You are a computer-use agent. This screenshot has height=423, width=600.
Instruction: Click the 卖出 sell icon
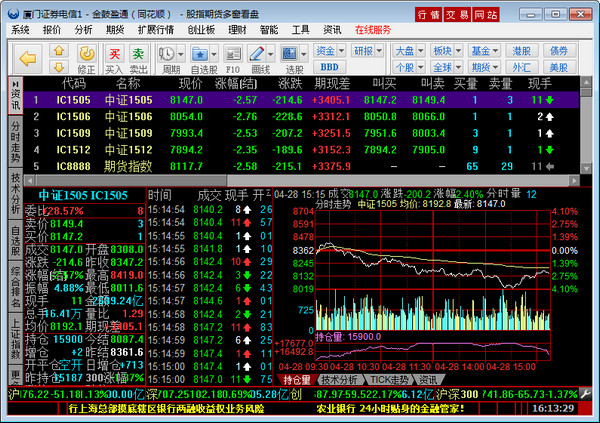[x=138, y=54]
